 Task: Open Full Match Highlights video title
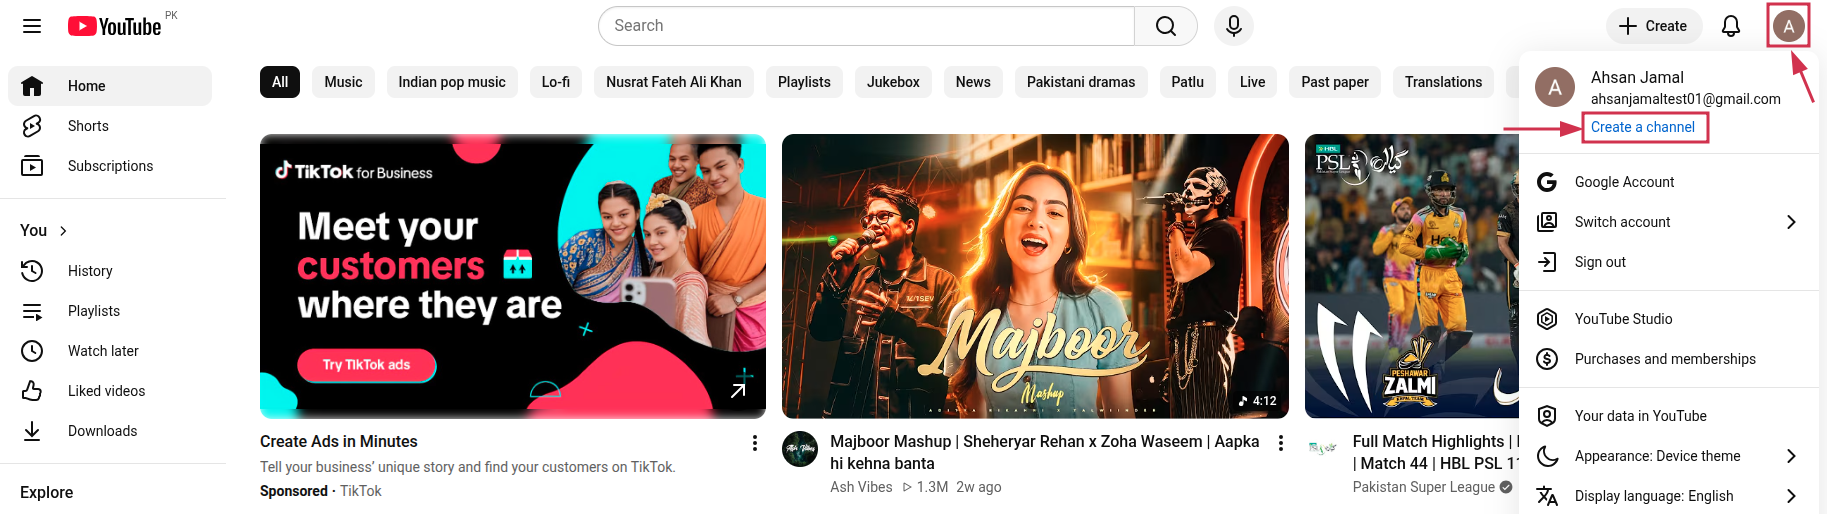tap(1436, 452)
